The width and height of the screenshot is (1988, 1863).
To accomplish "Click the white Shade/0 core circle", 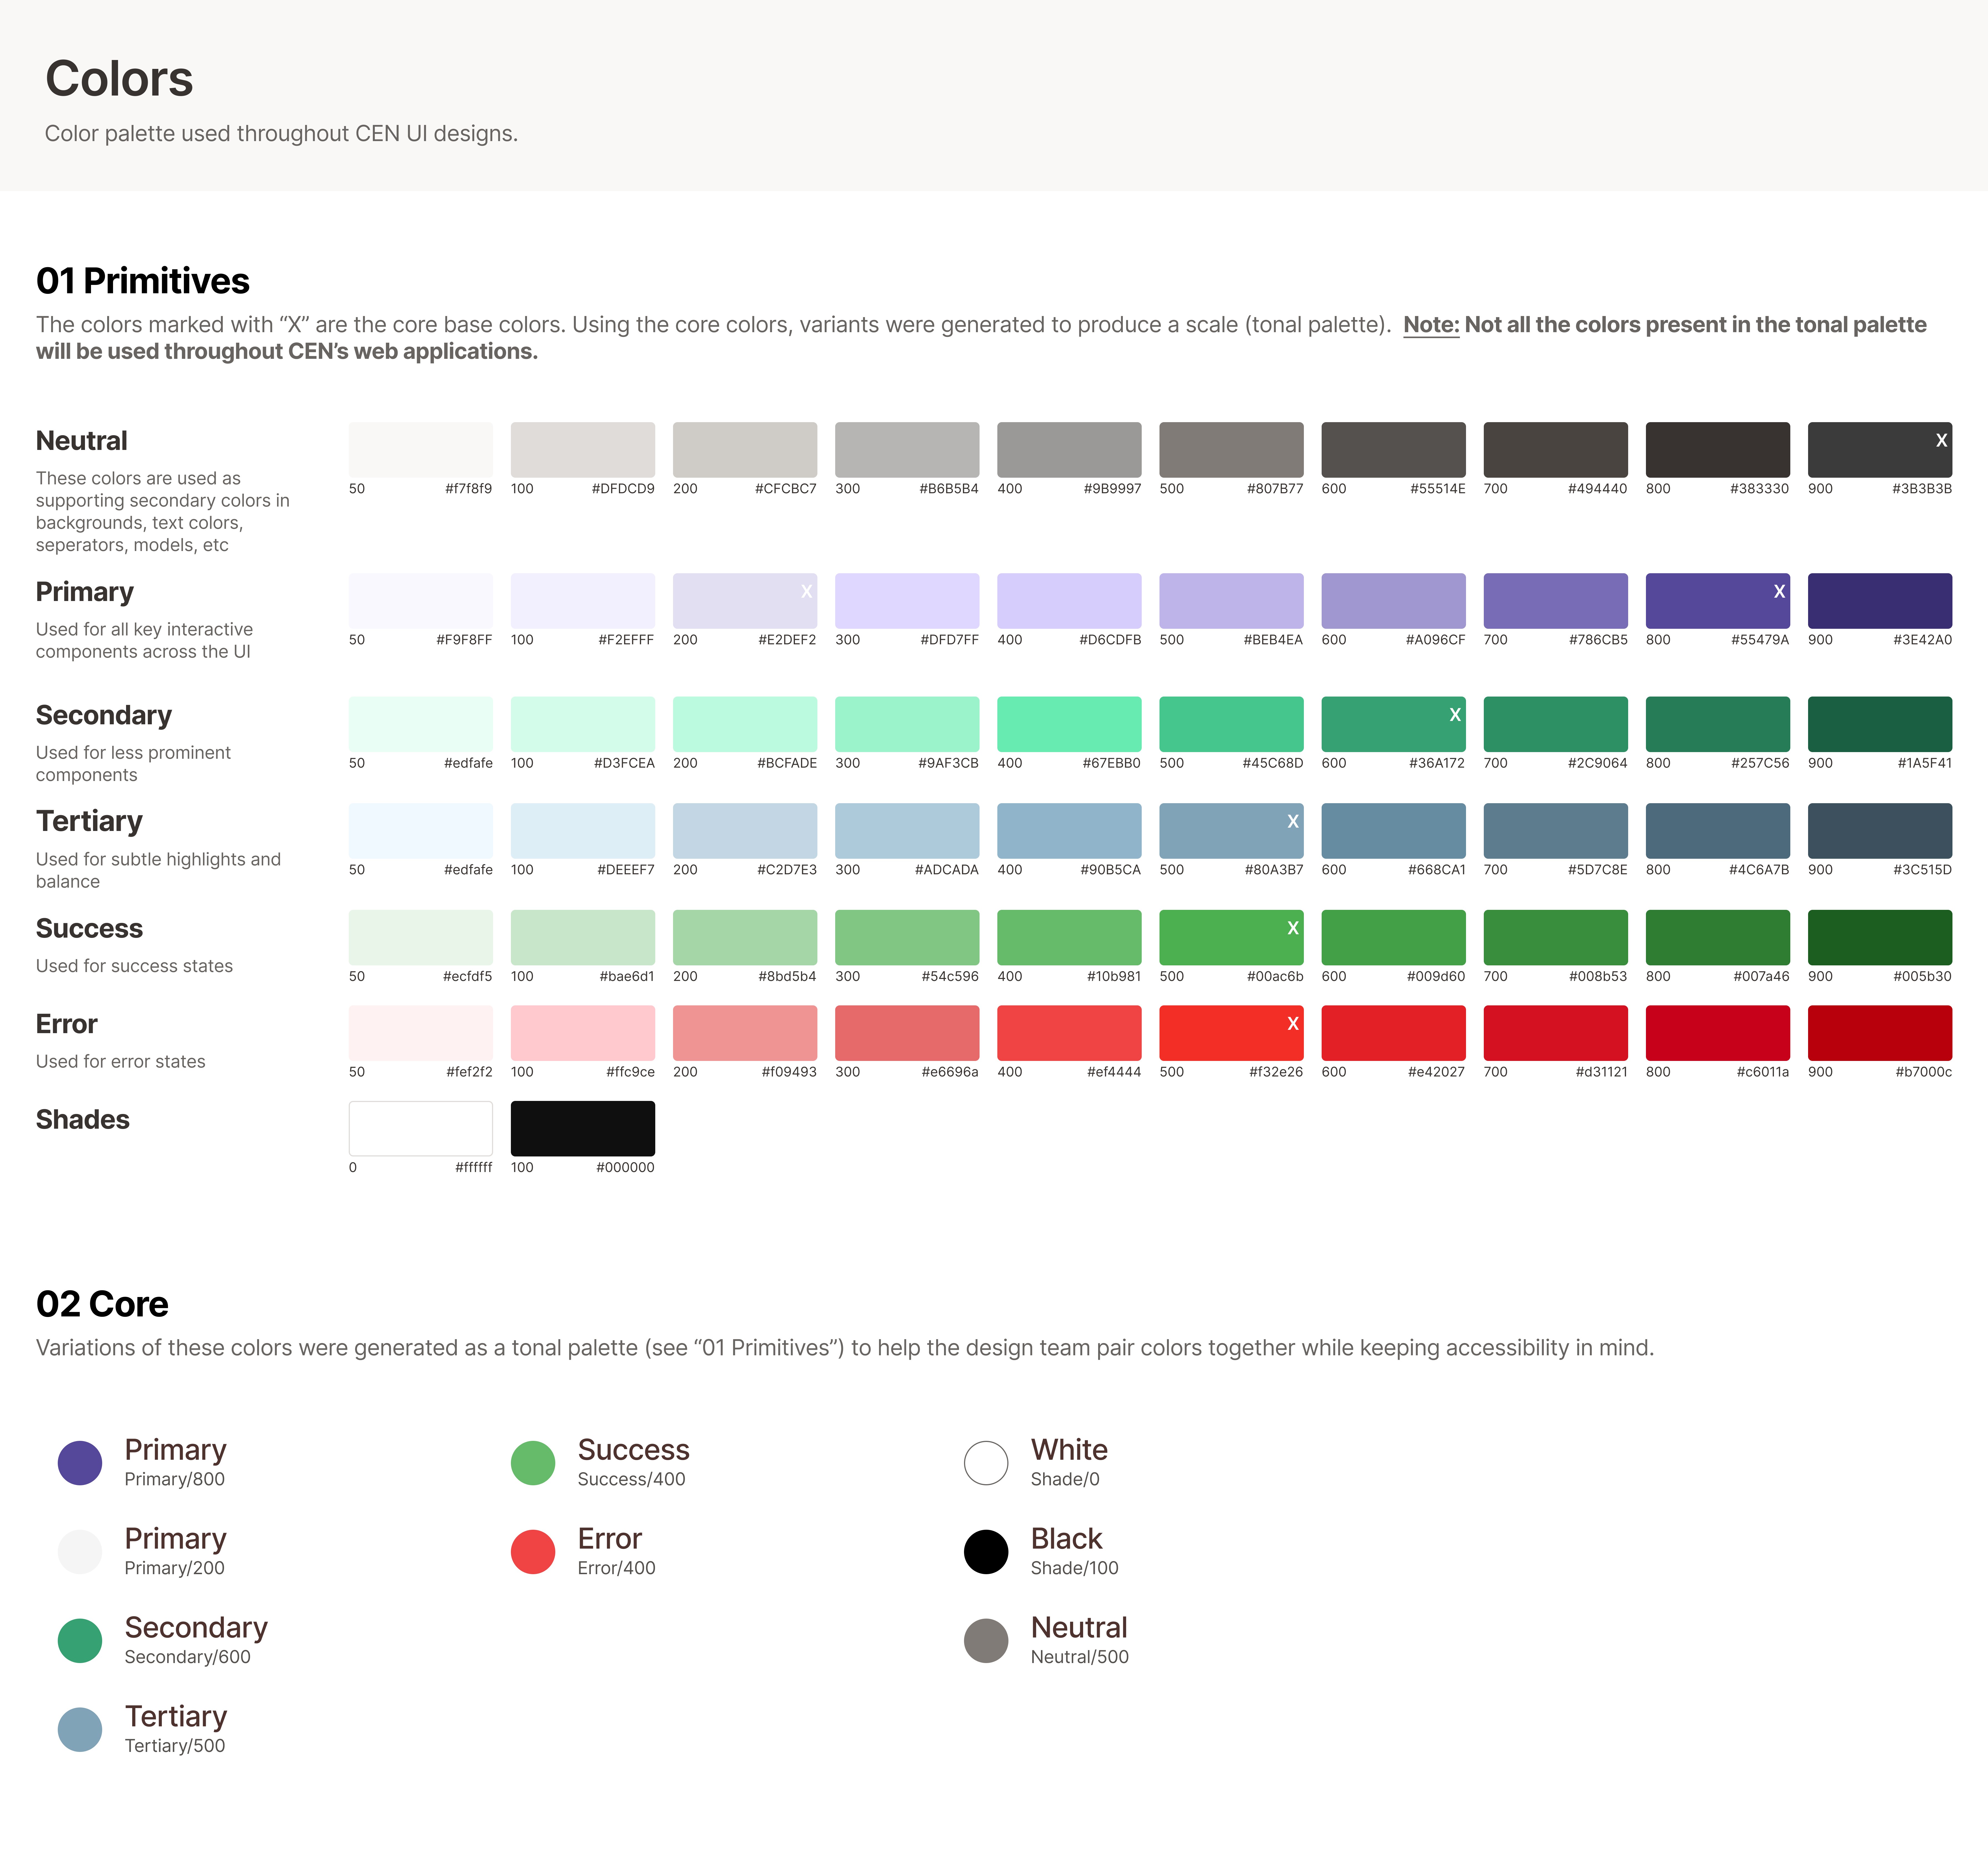I will coord(986,1463).
